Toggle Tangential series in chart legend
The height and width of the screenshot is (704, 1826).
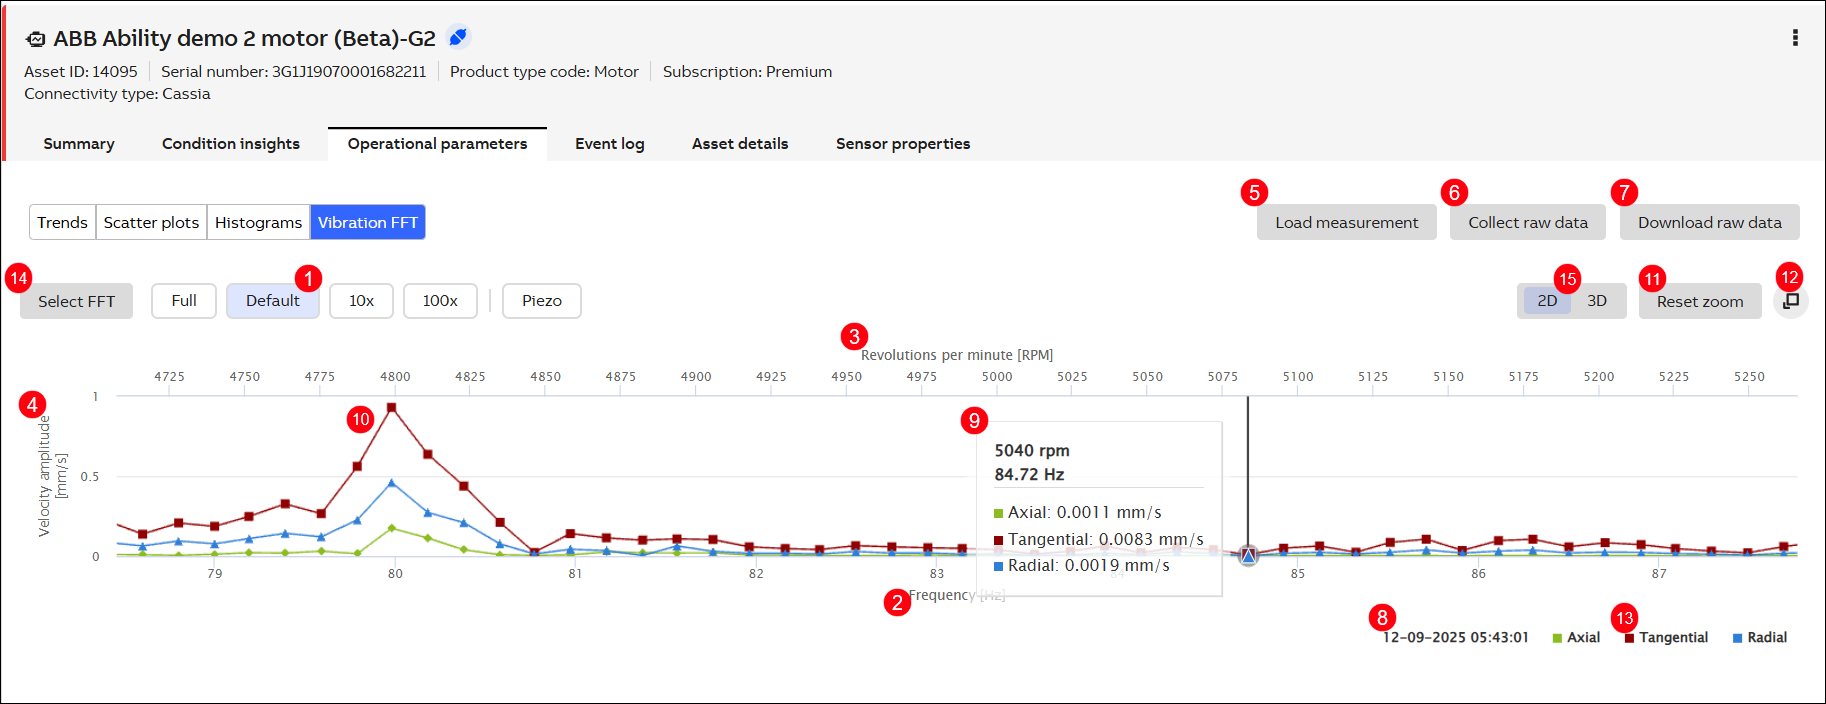(1666, 638)
